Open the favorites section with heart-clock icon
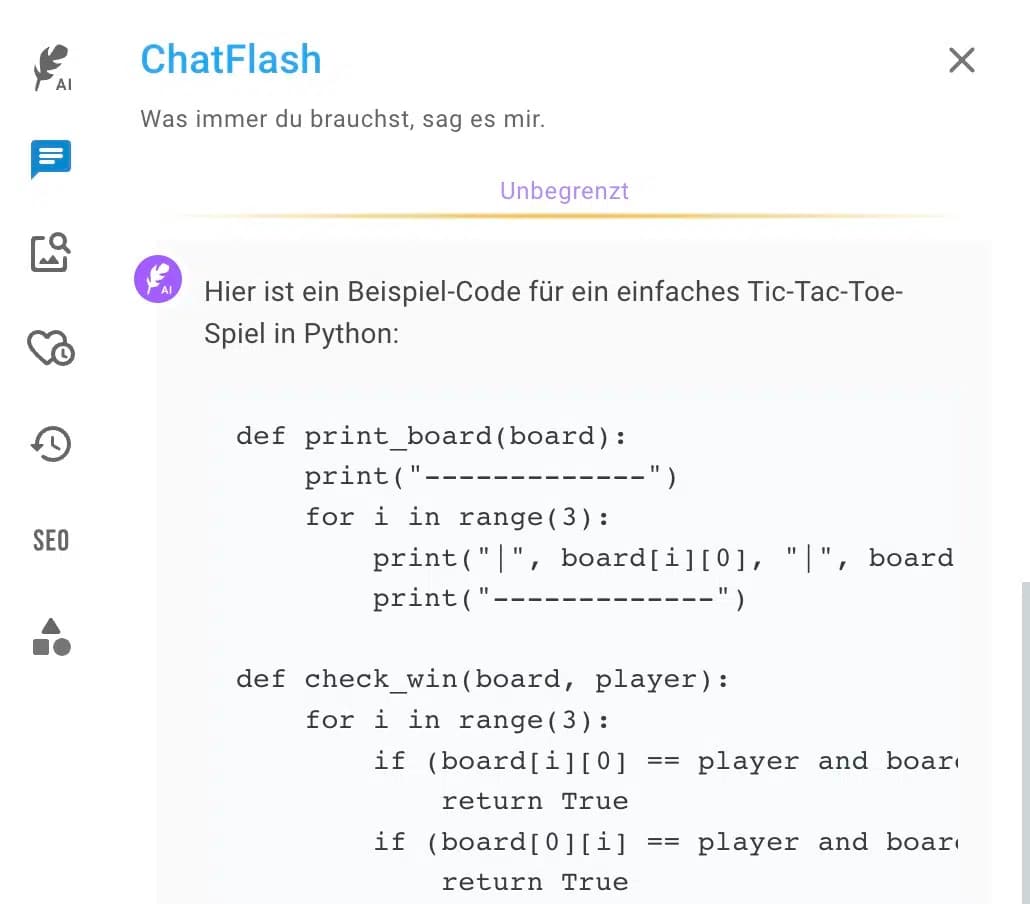The image size is (1030, 904). click(50, 348)
